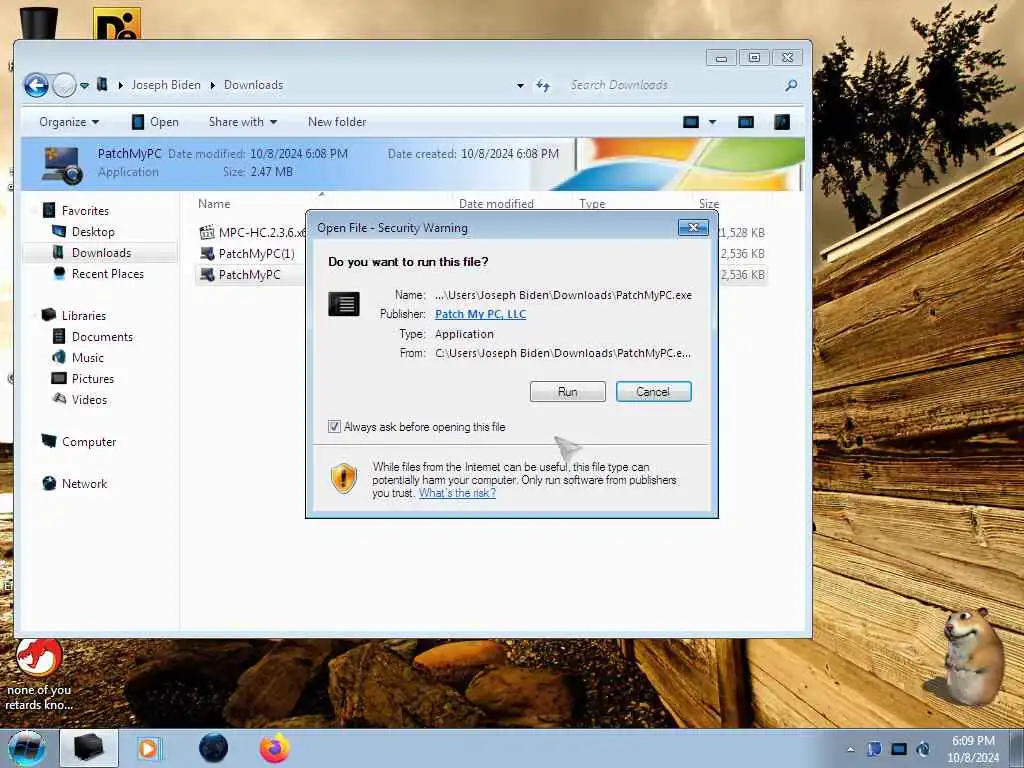Expand the address bar history dropdown
Viewport: 1024px width, 768px height.
[520, 86]
